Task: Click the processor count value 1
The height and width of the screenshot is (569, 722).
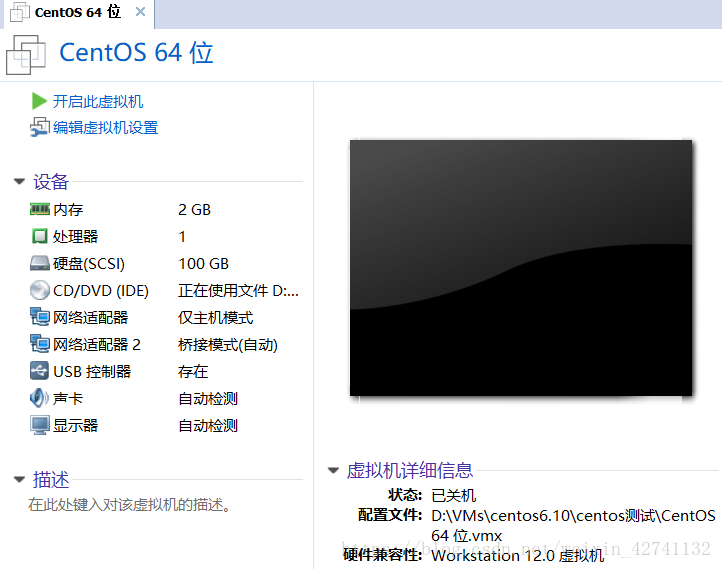Action: pos(182,236)
